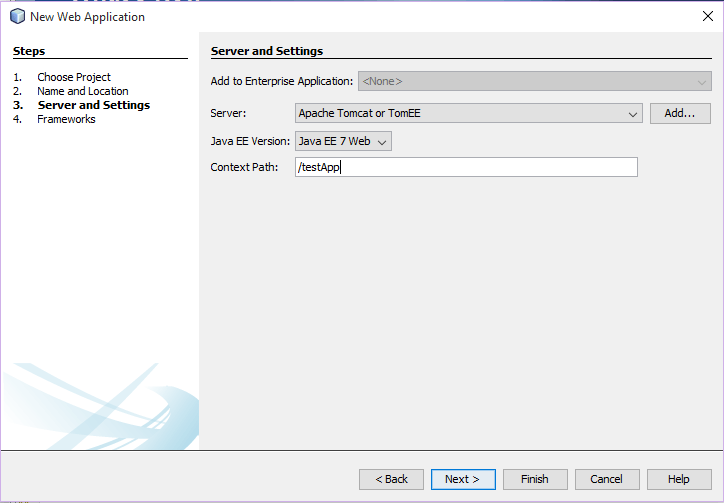The width and height of the screenshot is (724, 503).
Task: Select the Name and Location step
Action: [82, 91]
